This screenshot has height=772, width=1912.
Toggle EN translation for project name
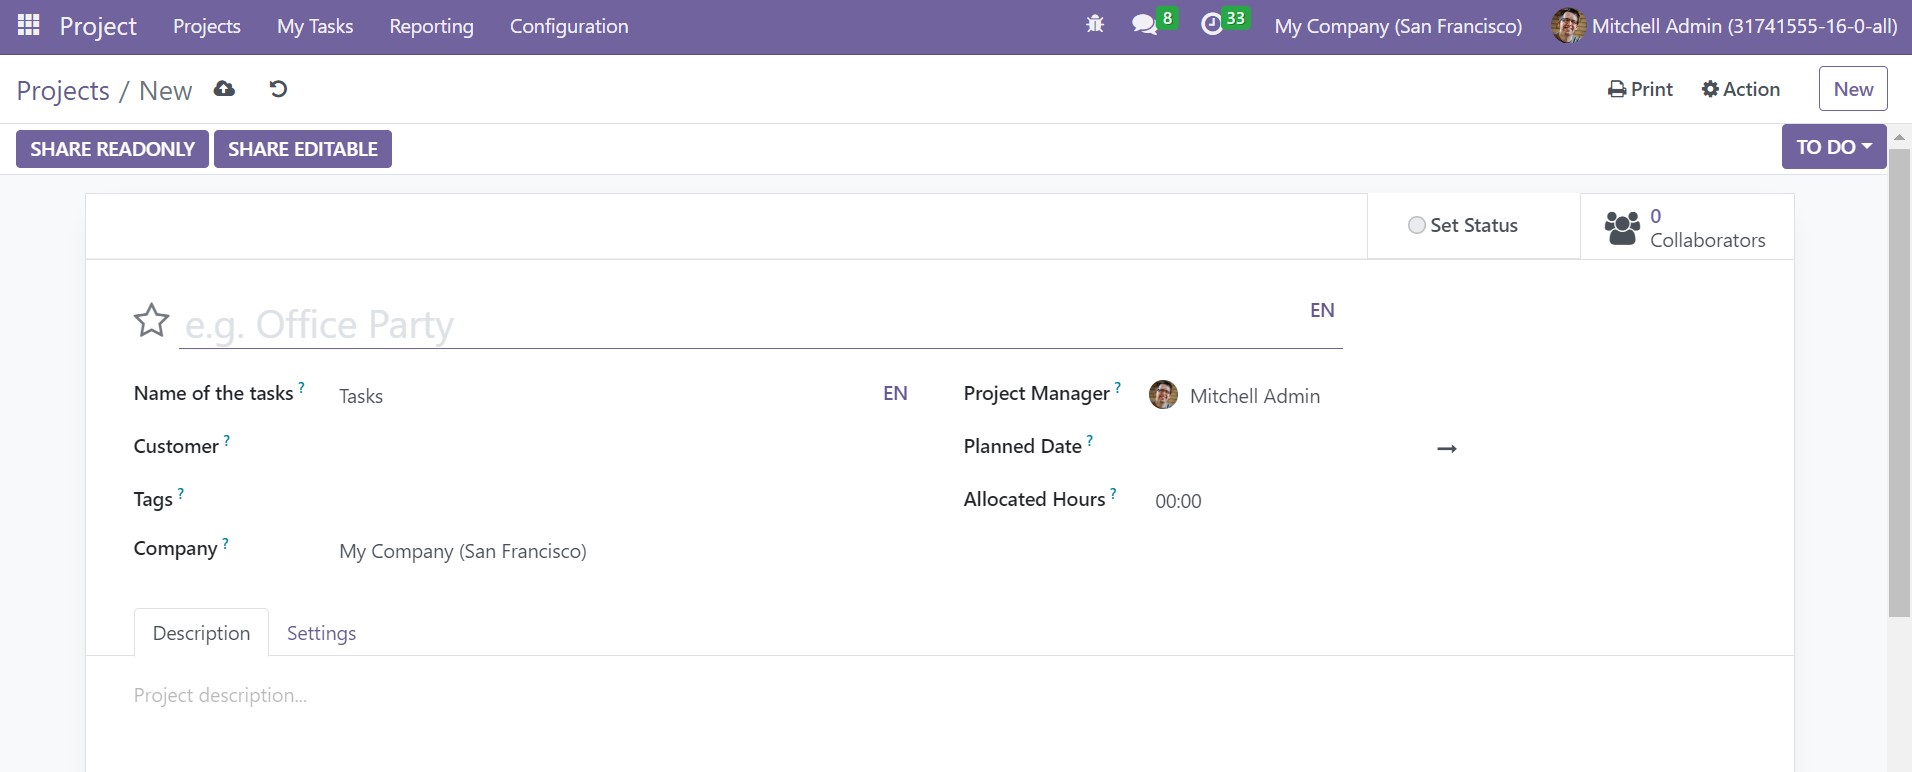(1321, 310)
